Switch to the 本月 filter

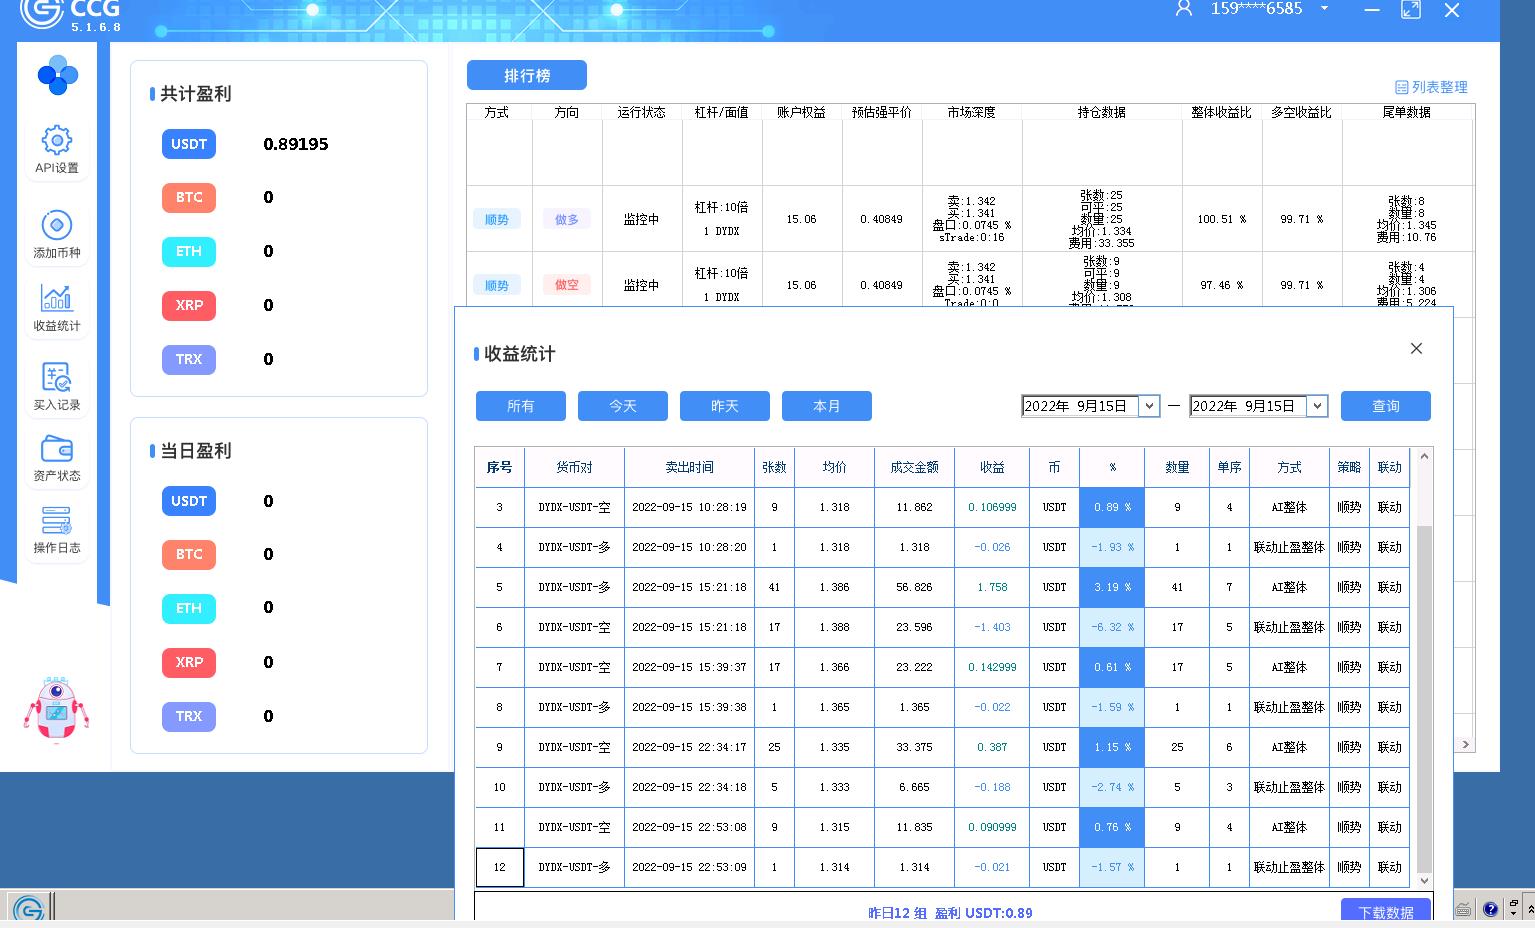click(826, 406)
